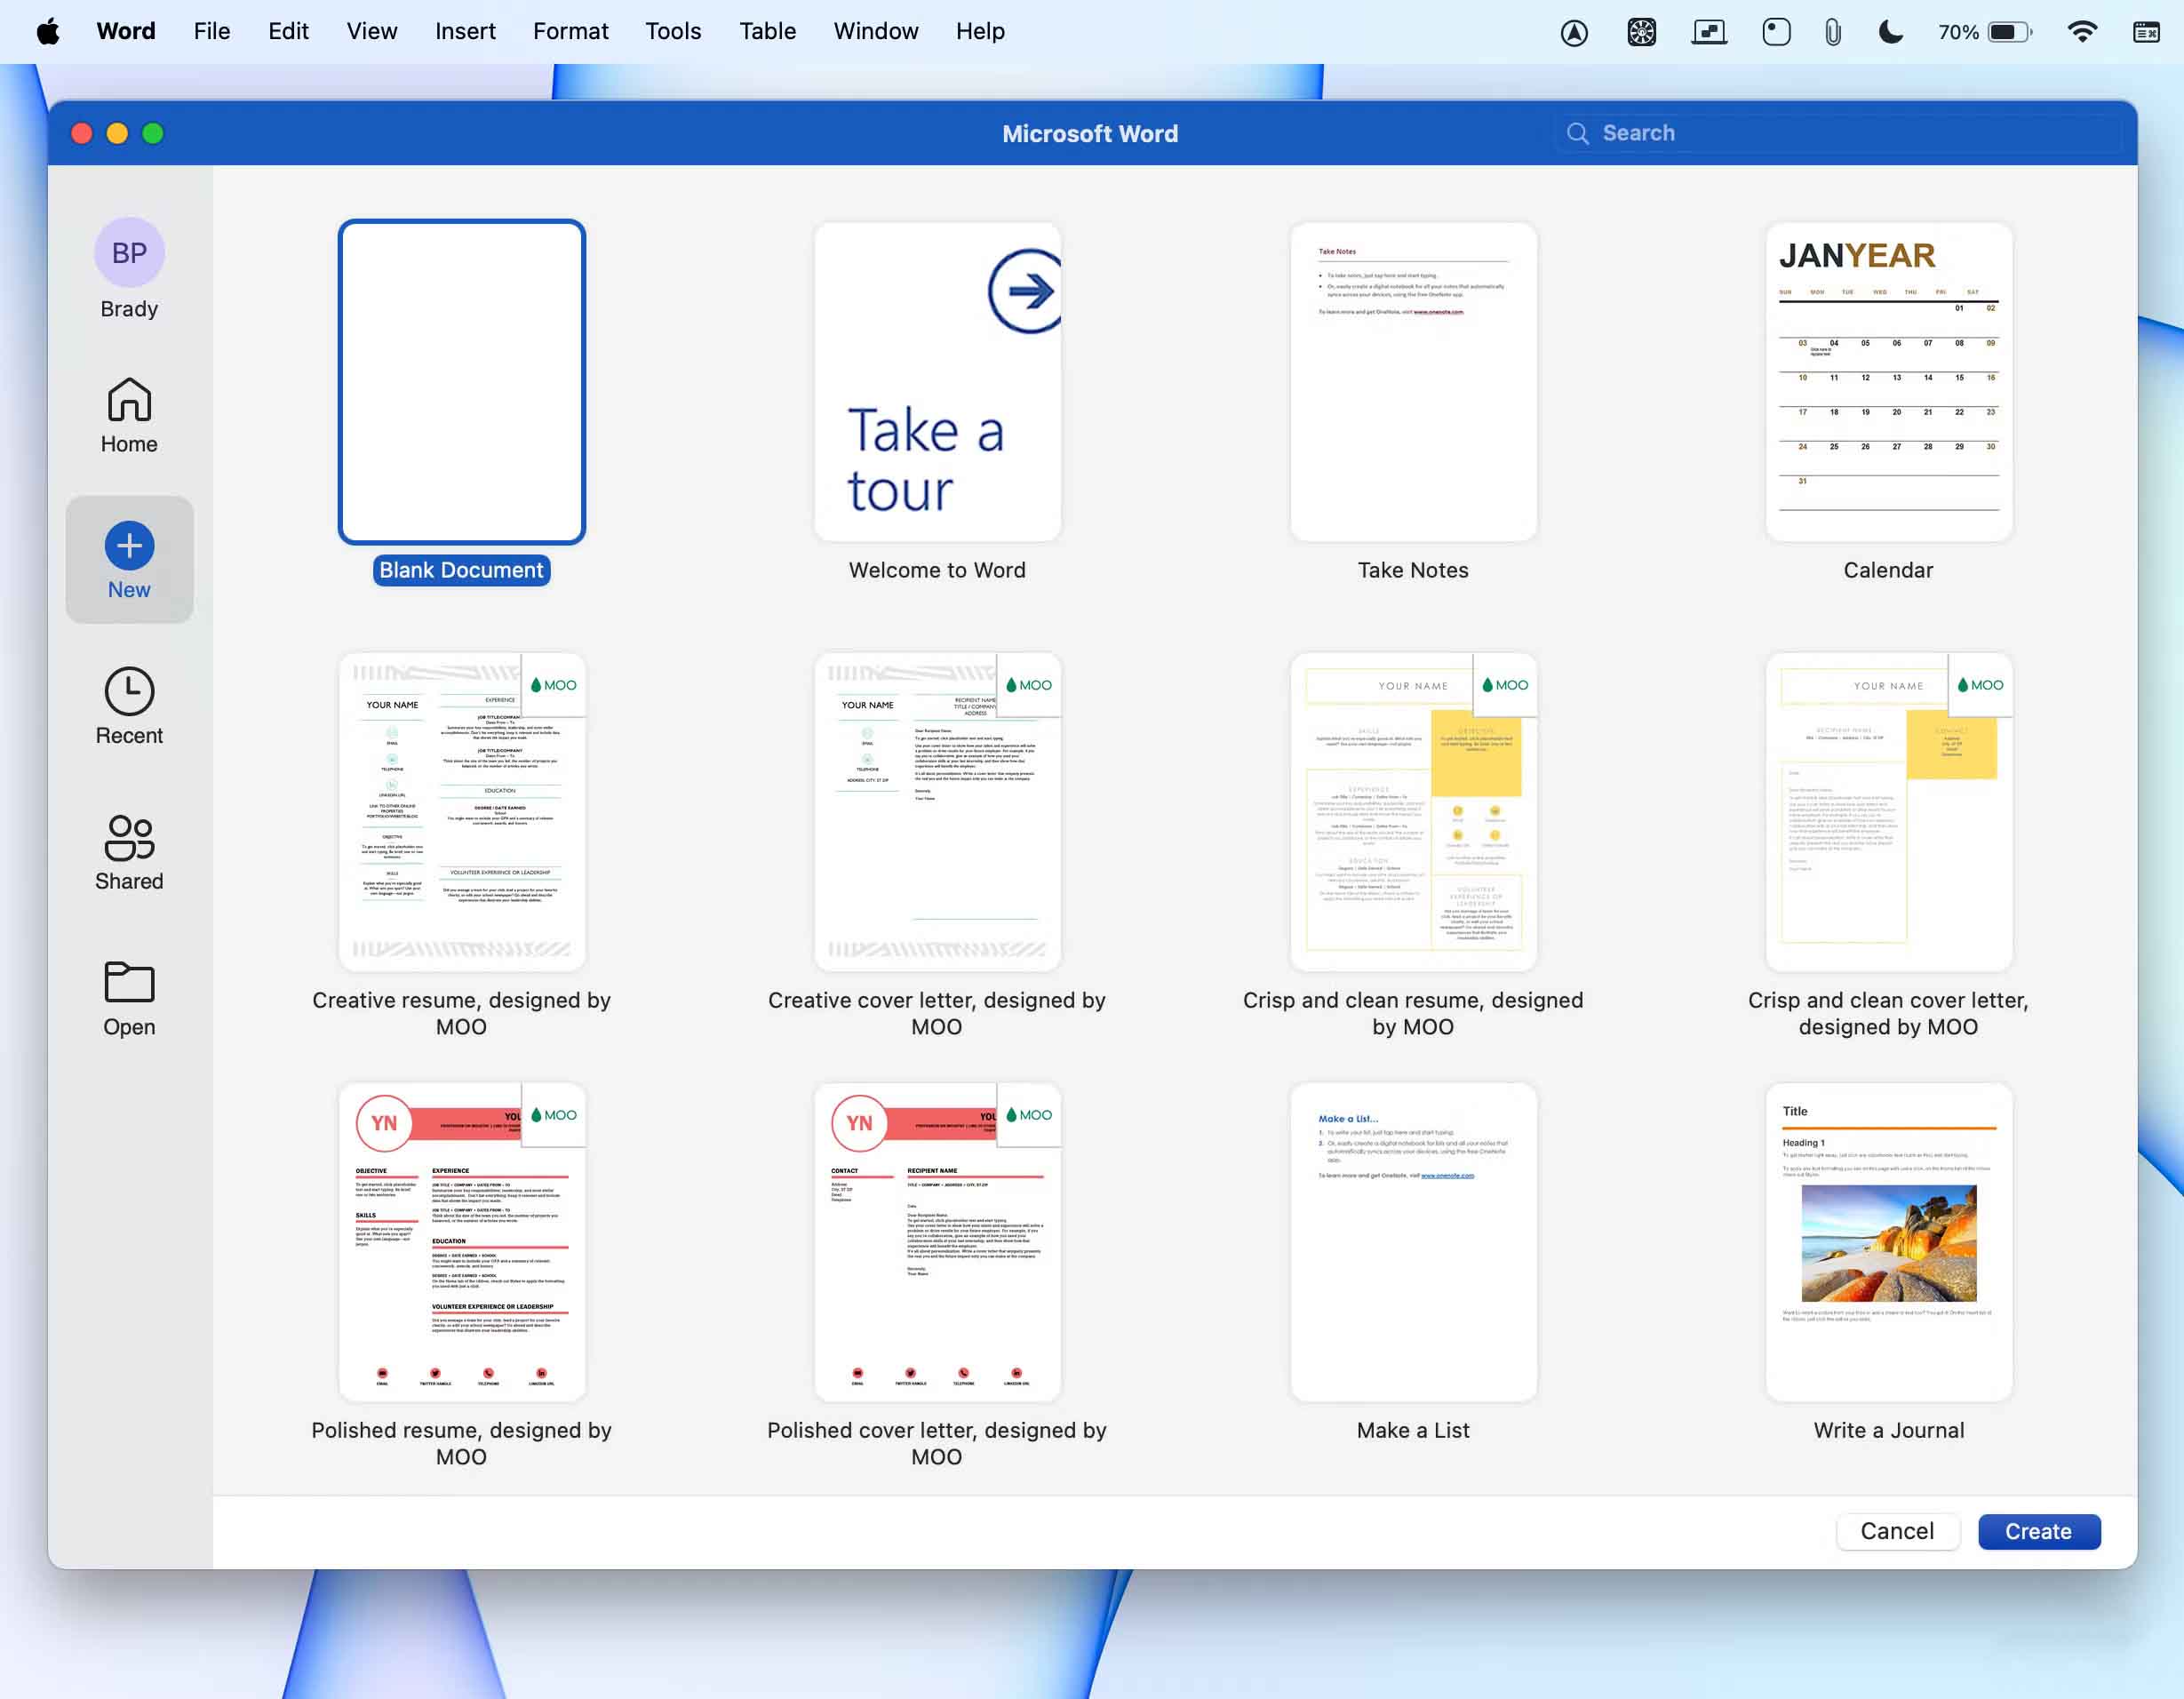Select the Blank Document template
Screen dimensions: 2184x1699
(461, 382)
